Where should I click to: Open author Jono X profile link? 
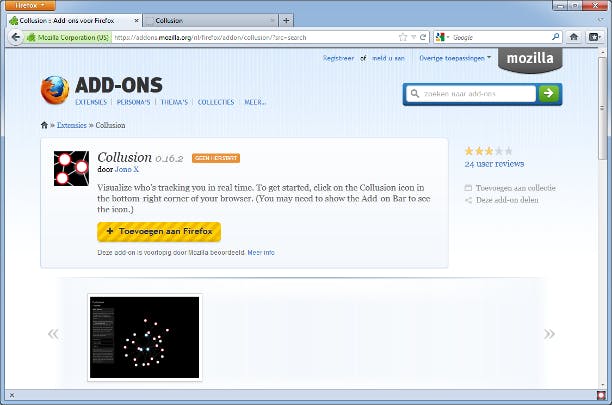[127, 169]
